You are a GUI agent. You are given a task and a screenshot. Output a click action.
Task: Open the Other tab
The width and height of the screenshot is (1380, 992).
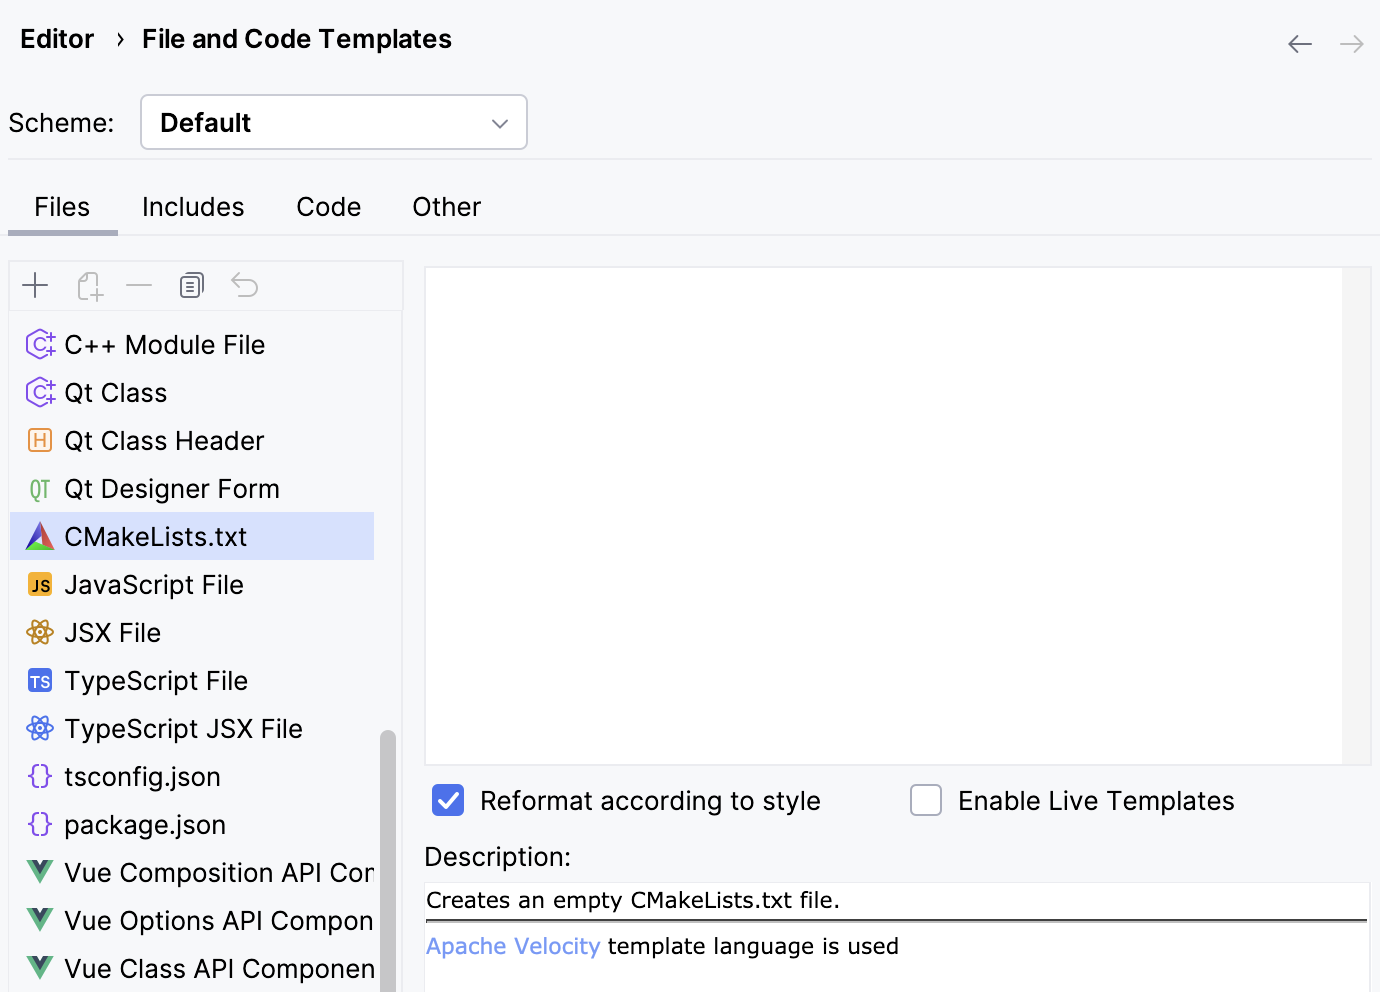[x=446, y=207]
